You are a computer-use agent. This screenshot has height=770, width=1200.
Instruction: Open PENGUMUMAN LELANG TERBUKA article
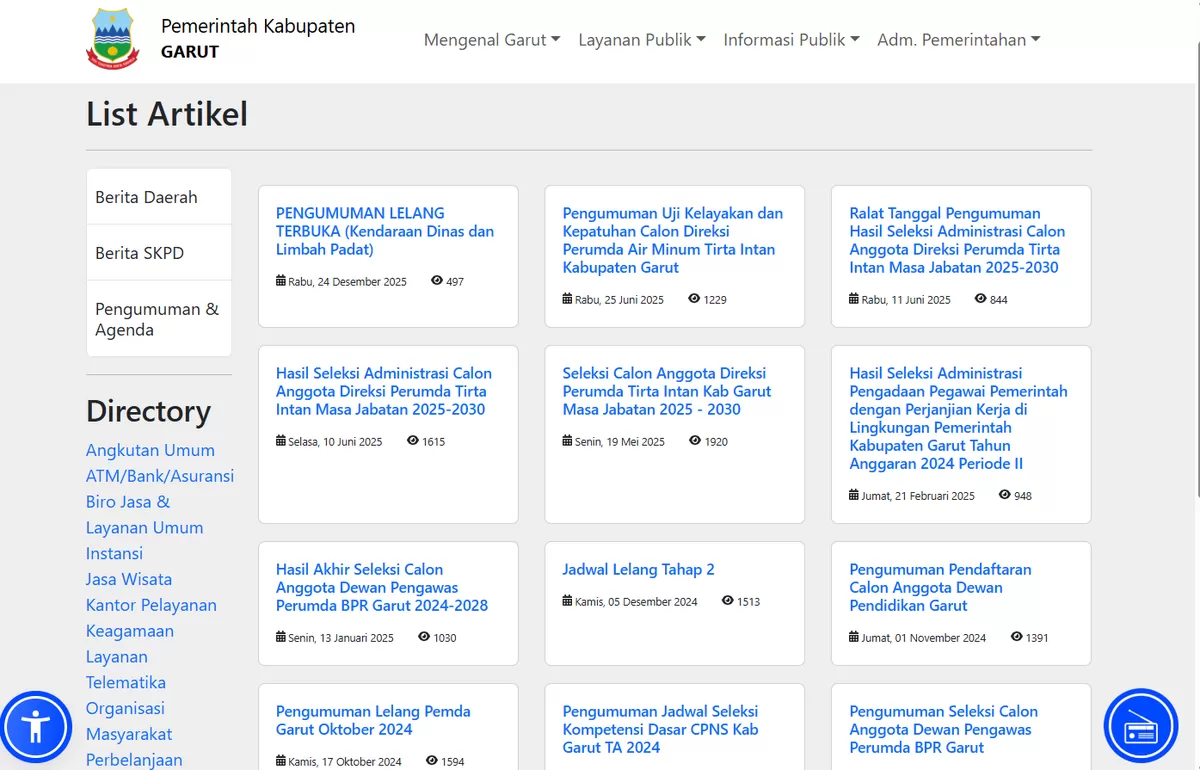click(385, 231)
